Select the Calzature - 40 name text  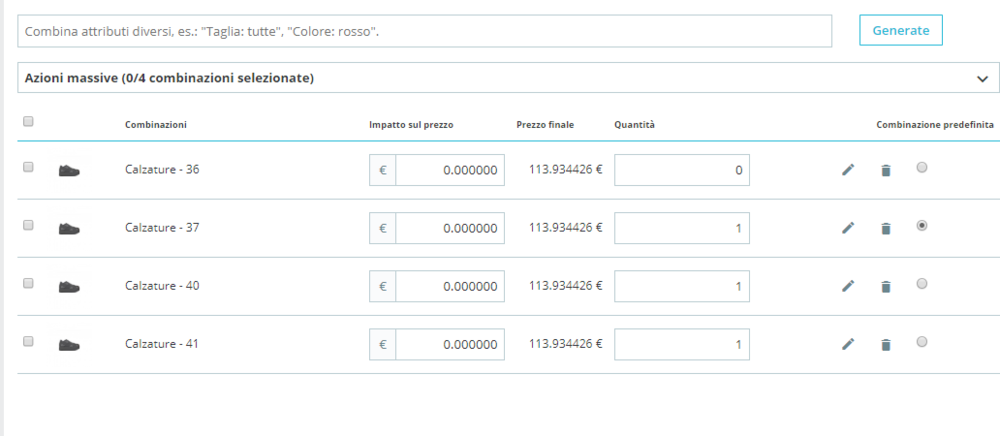[162, 286]
